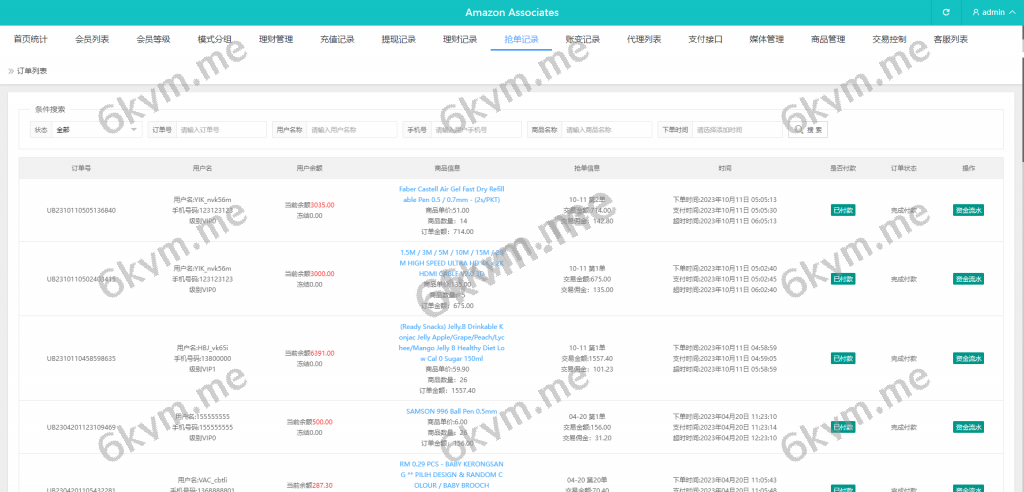Click the username HBJ_vk65i

(214, 348)
